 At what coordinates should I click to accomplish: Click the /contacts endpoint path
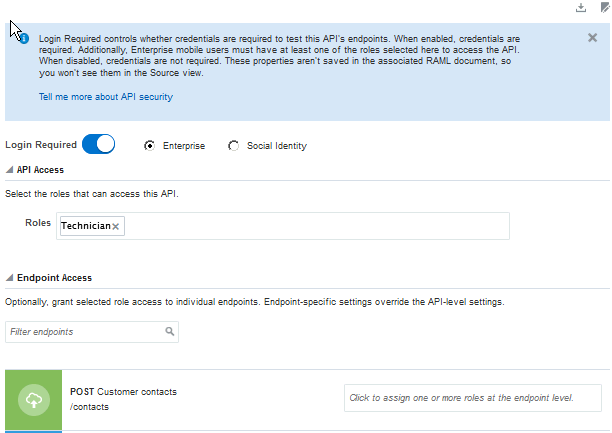tap(90, 407)
